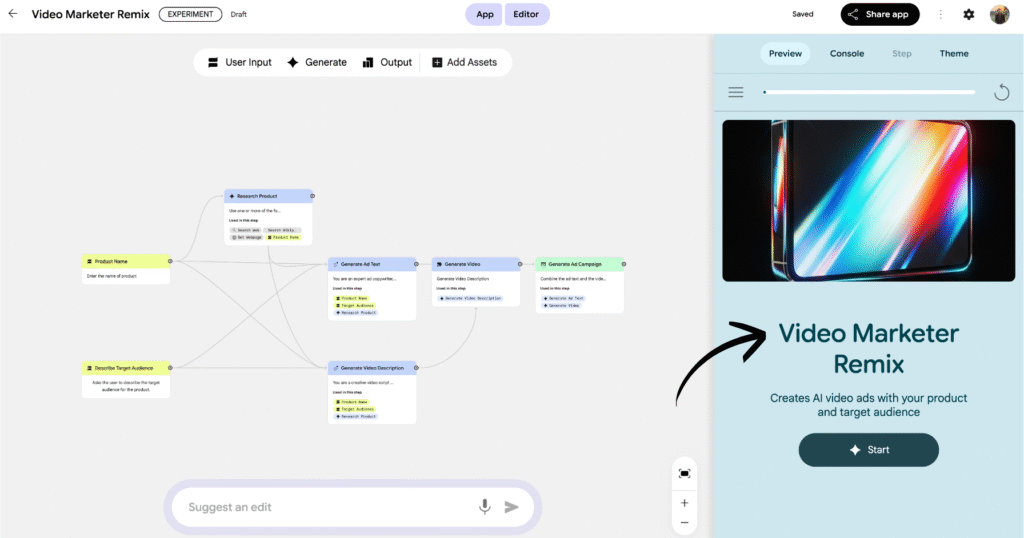Open the hamburger menu in the preview
The width and height of the screenshot is (1024, 538).
click(x=736, y=92)
